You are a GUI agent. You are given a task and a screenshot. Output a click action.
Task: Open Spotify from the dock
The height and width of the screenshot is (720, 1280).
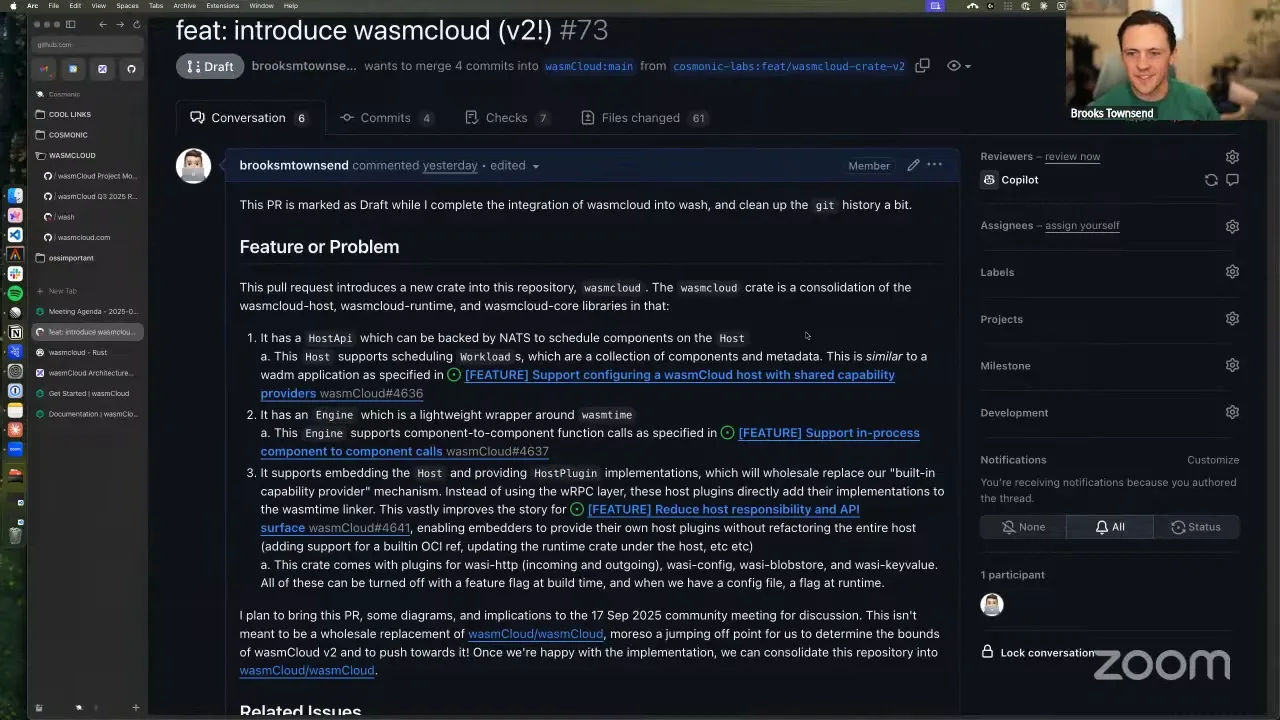(15, 293)
